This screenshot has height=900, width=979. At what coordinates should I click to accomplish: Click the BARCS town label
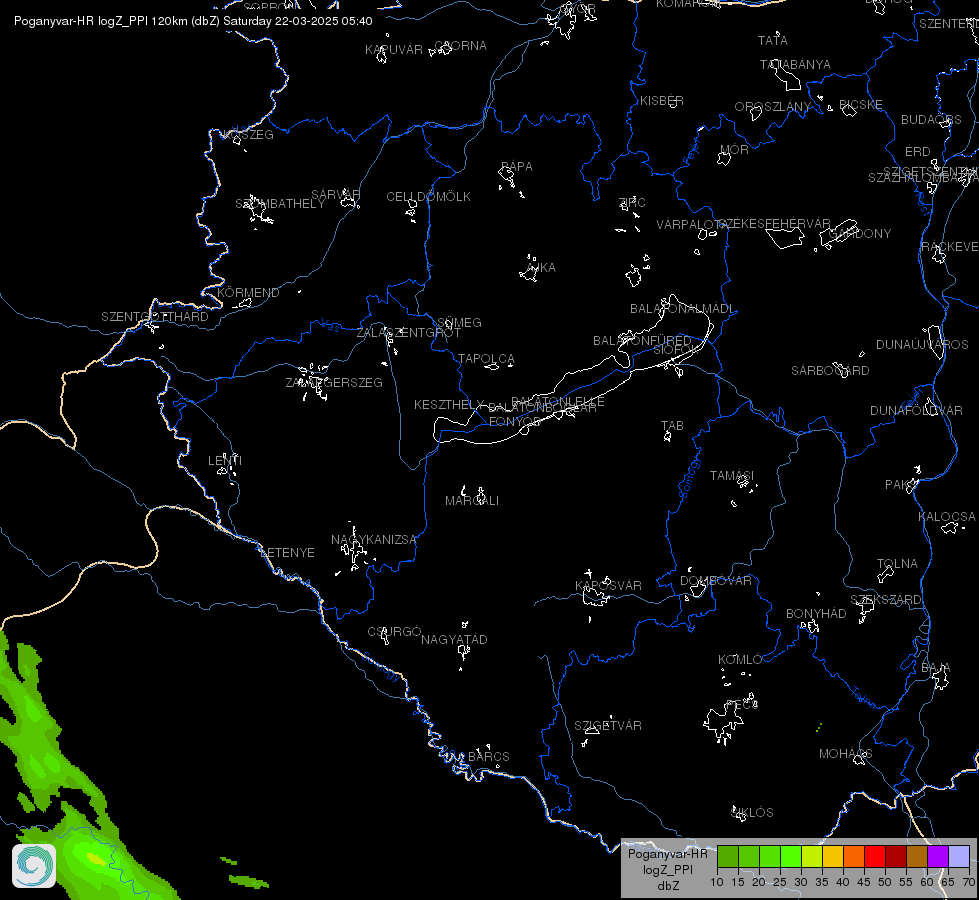coord(489,757)
